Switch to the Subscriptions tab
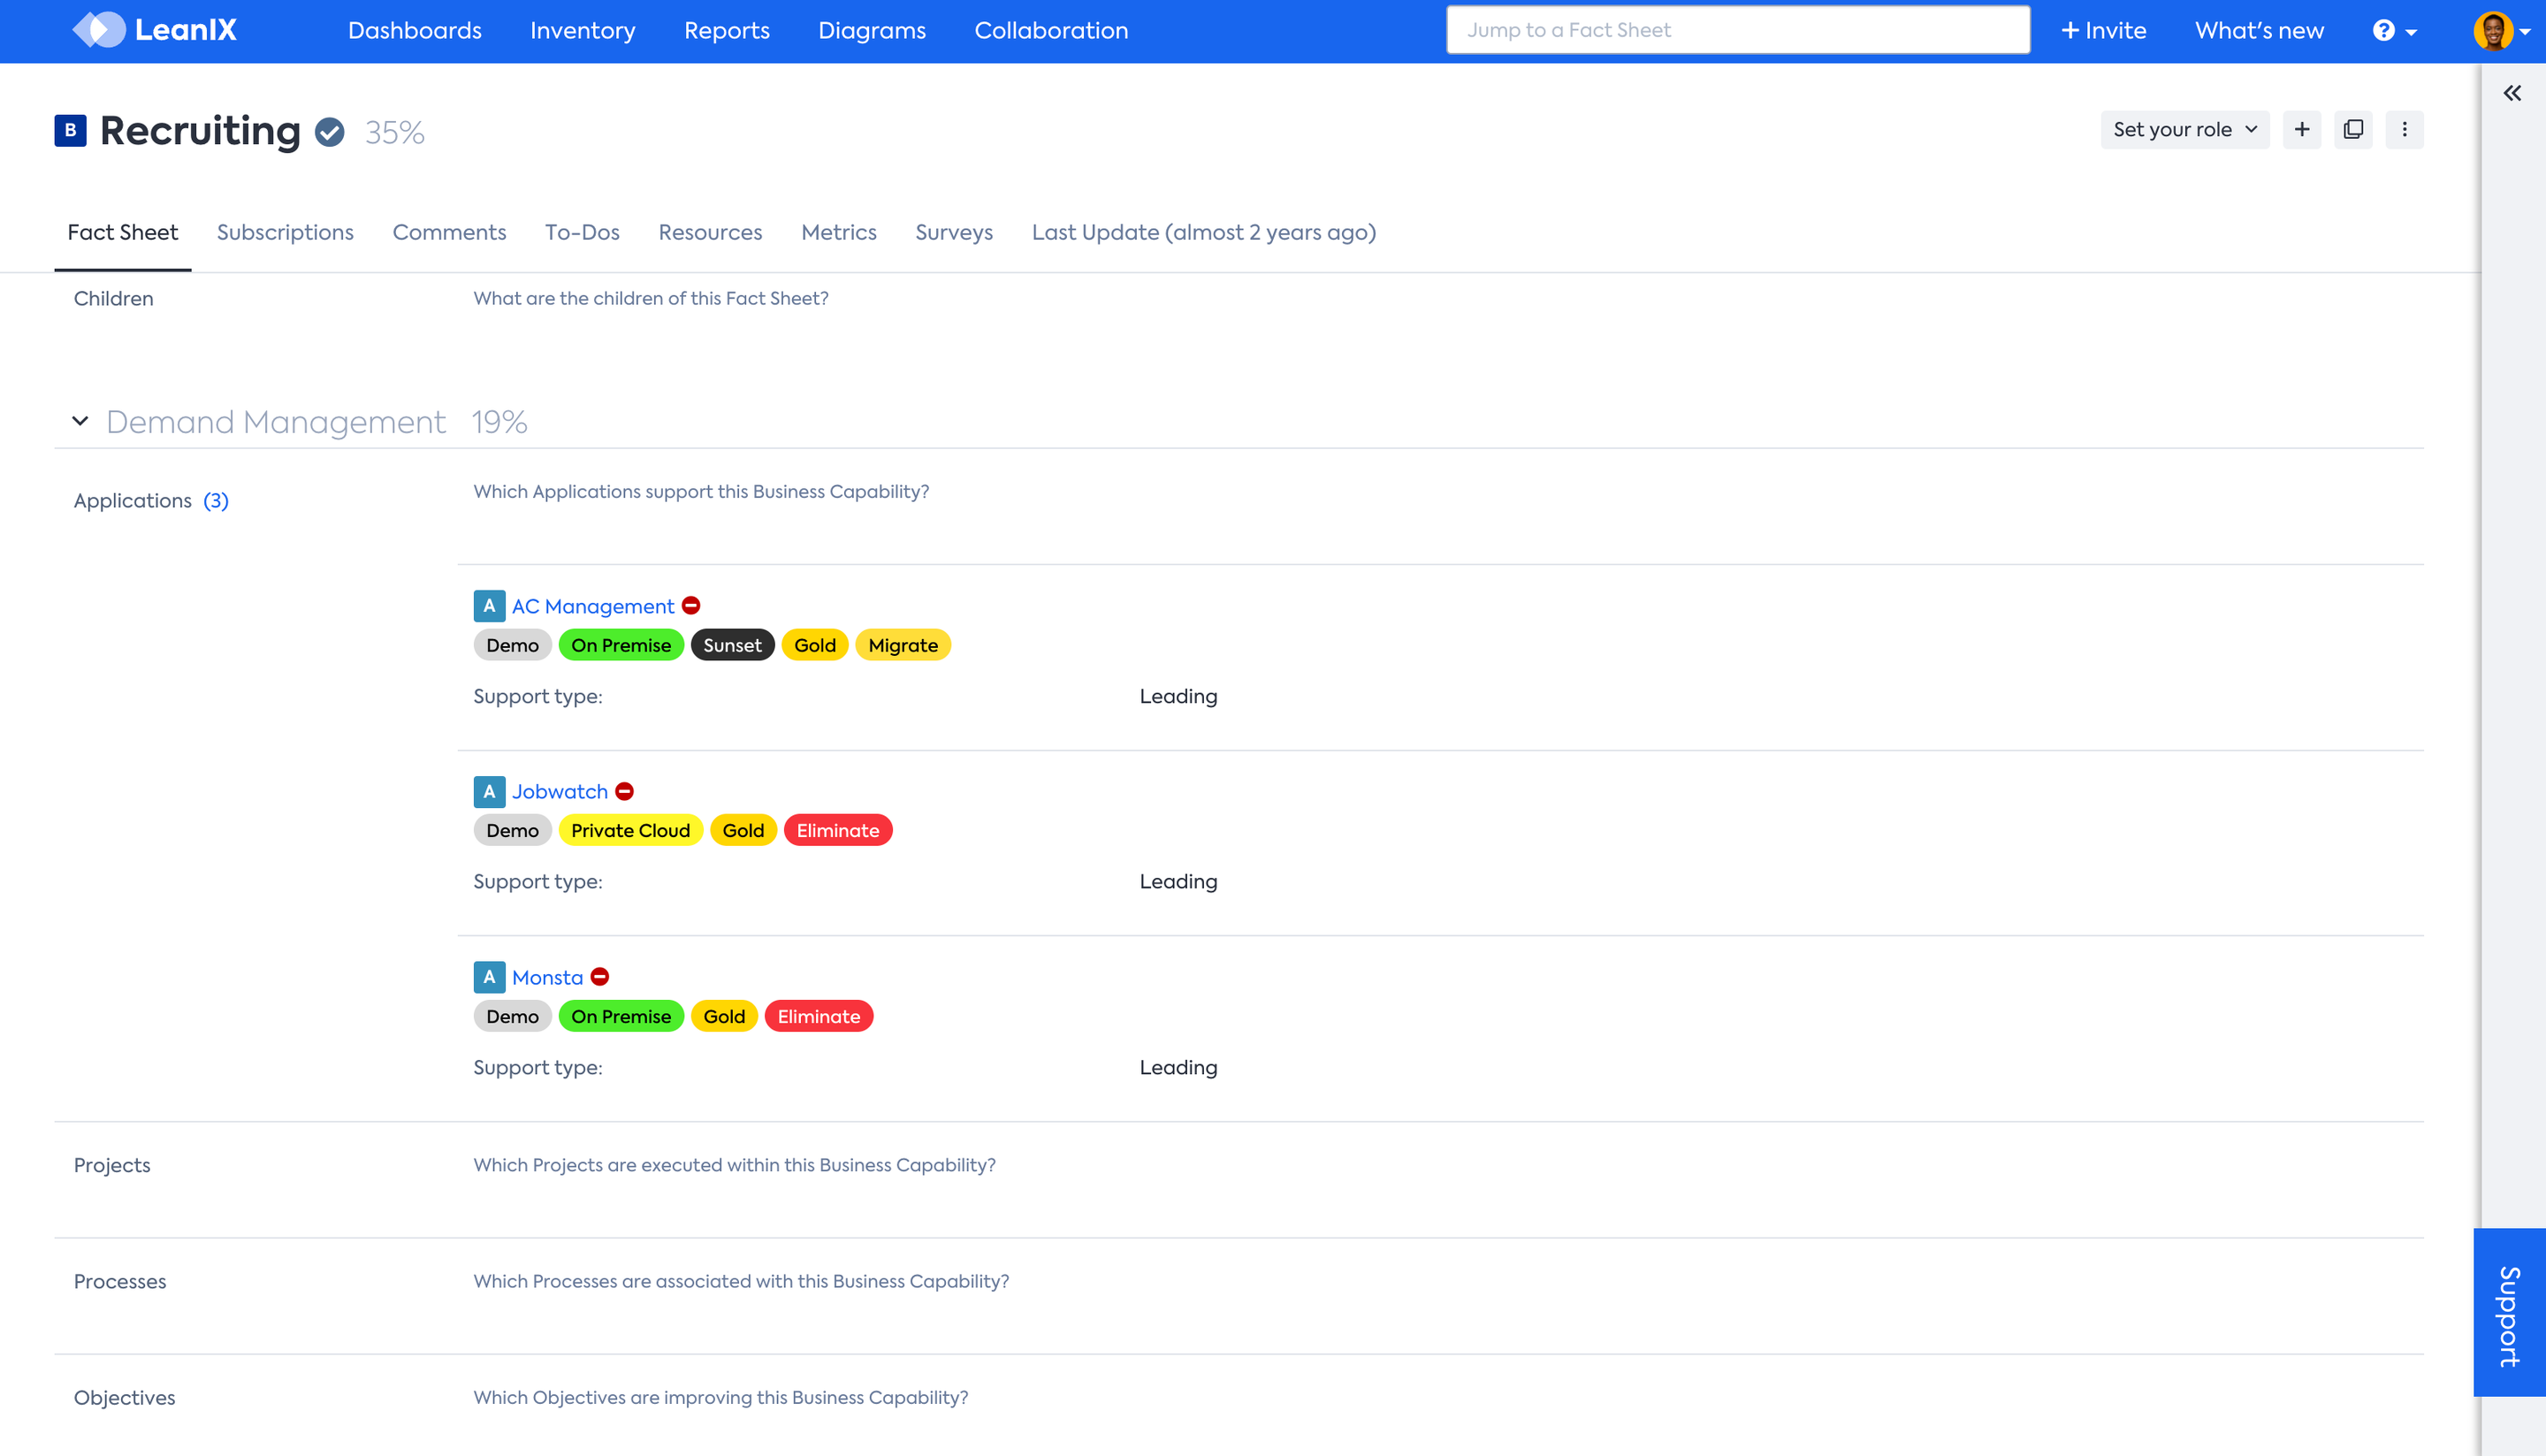 click(285, 233)
